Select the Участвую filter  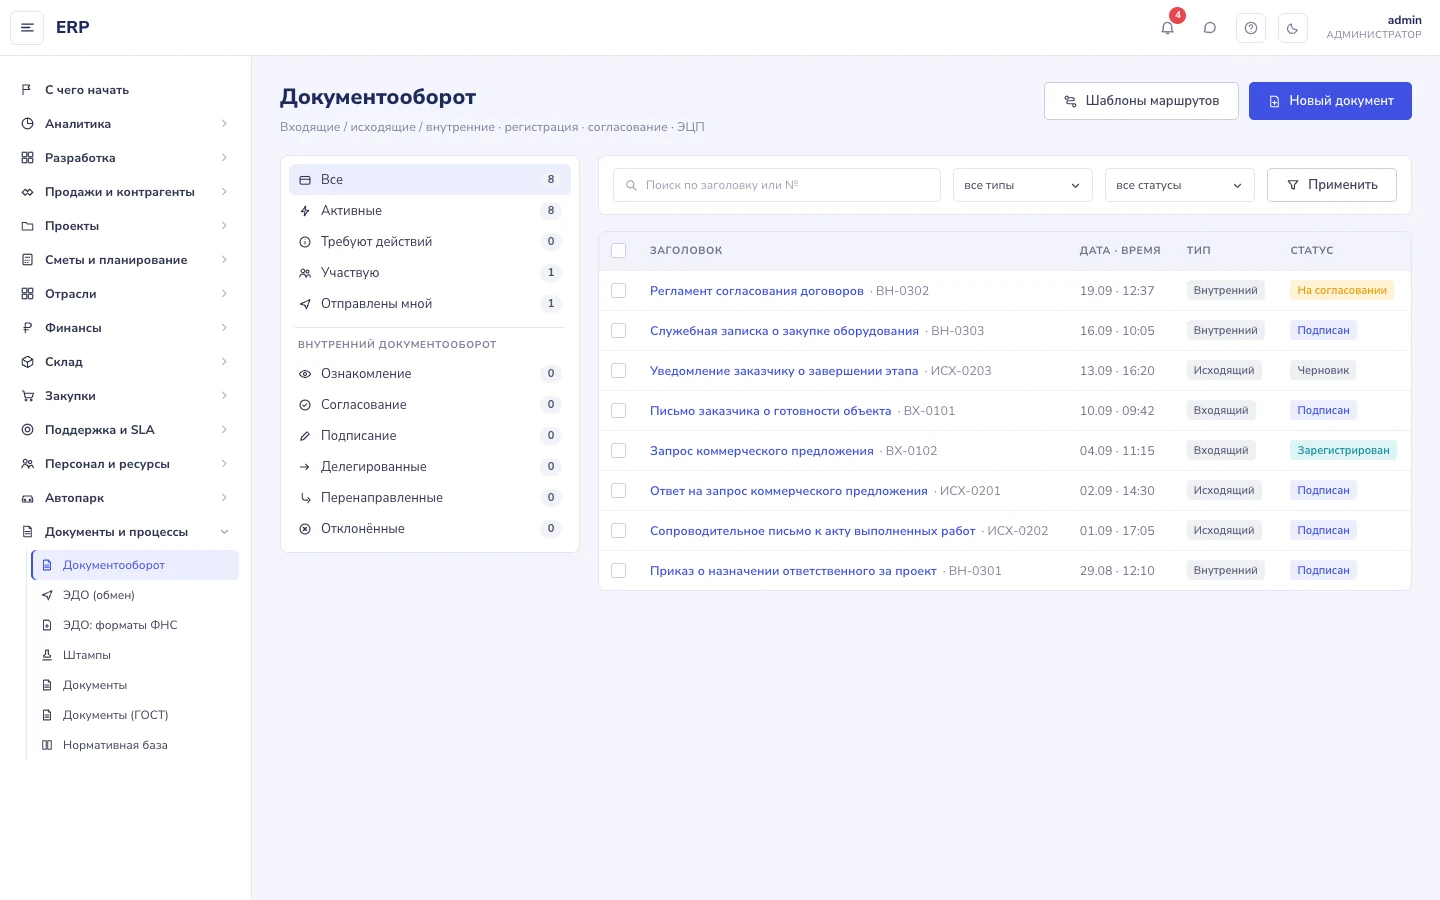pos(430,273)
